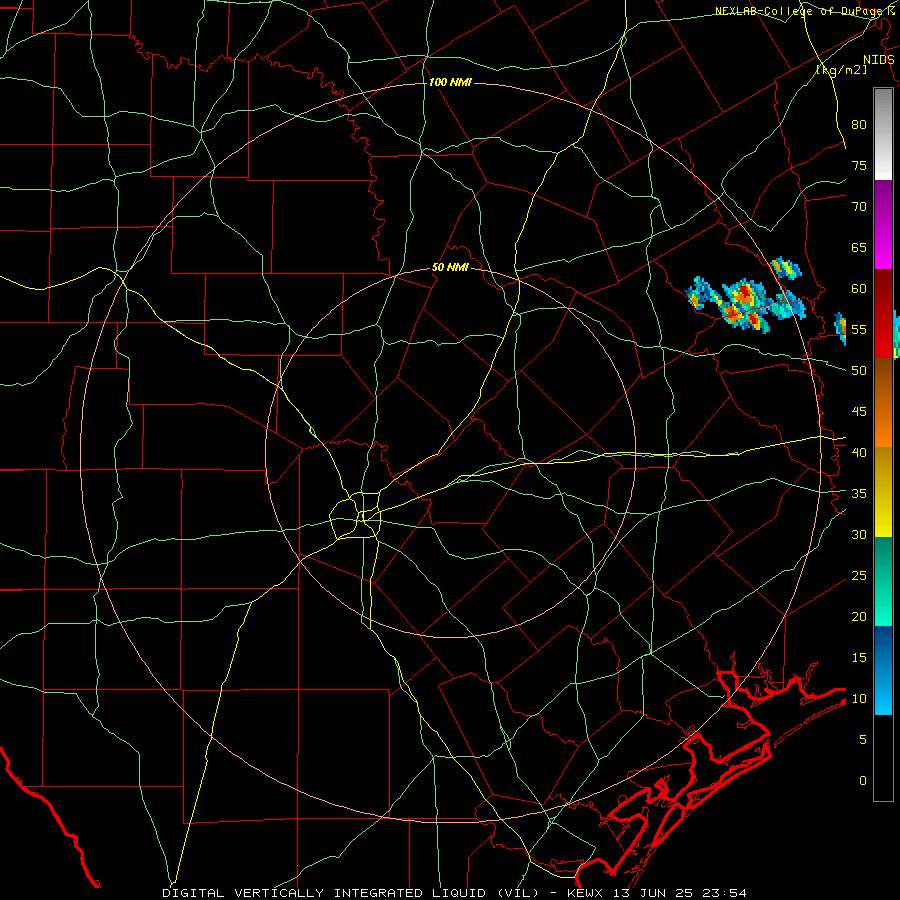Click the 30 value on the color scale
Screen dimensions: 900x900
[859, 534]
